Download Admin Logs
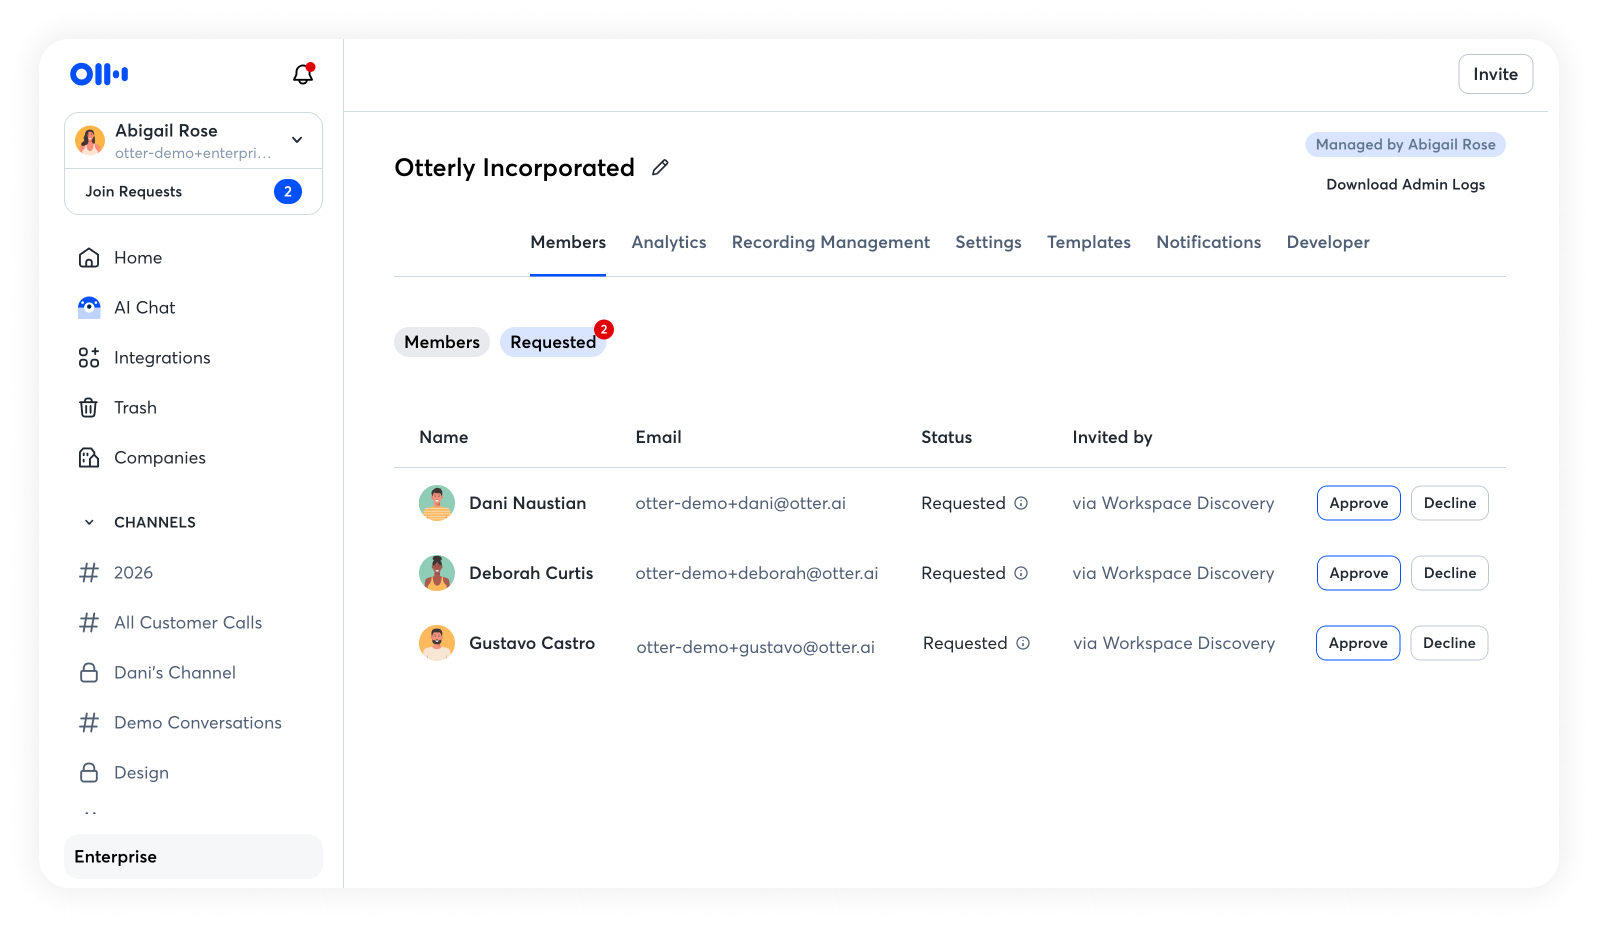The height and width of the screenshot is (927, 1598). [x=1405, y=185]
